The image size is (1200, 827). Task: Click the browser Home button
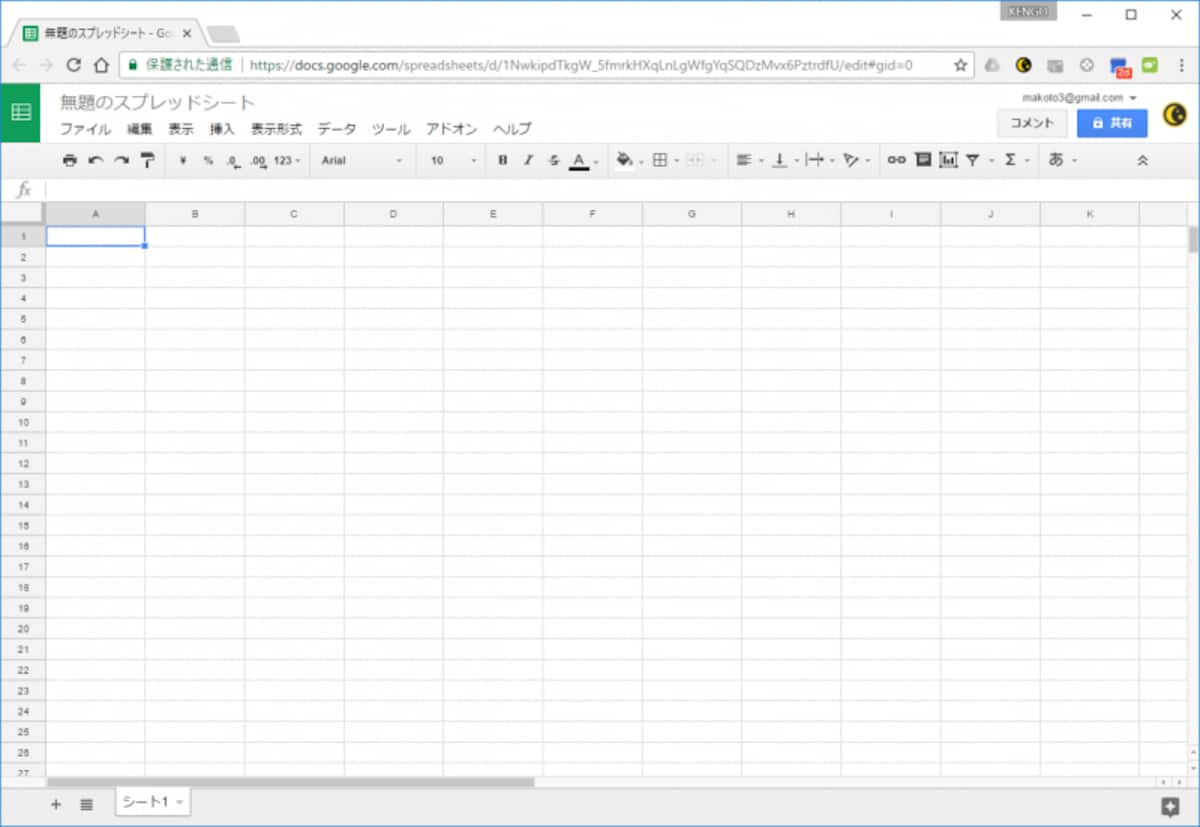[101, 65]
